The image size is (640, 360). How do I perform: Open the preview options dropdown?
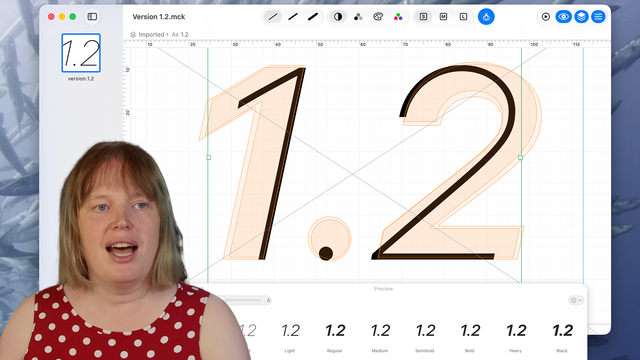[x=576, y=300]
